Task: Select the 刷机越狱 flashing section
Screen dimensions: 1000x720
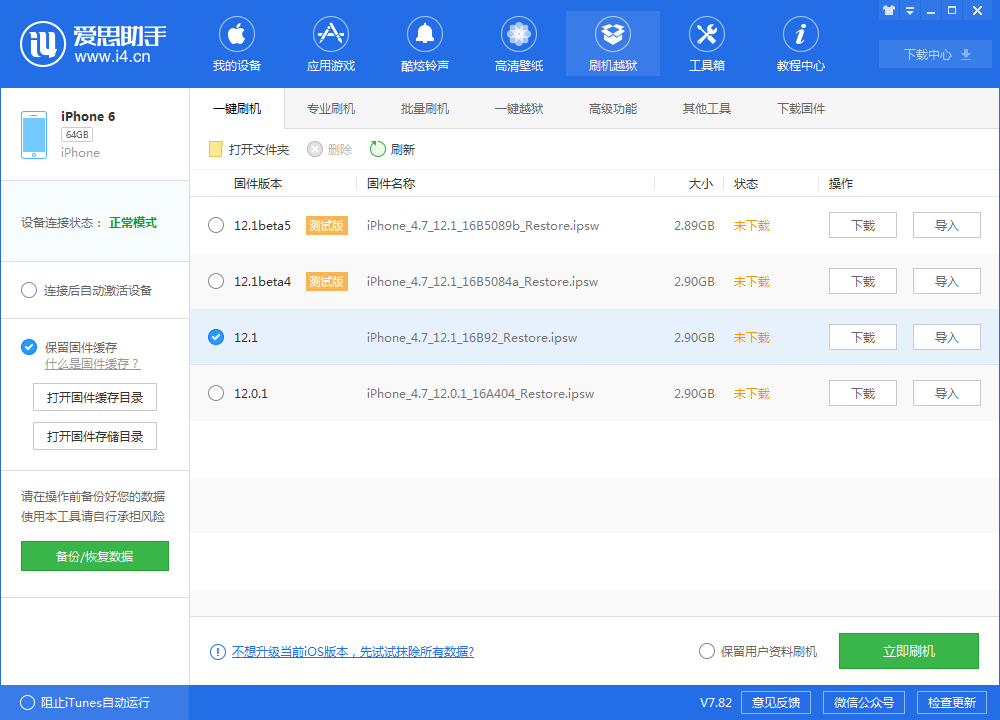Action: pos(612,43)
